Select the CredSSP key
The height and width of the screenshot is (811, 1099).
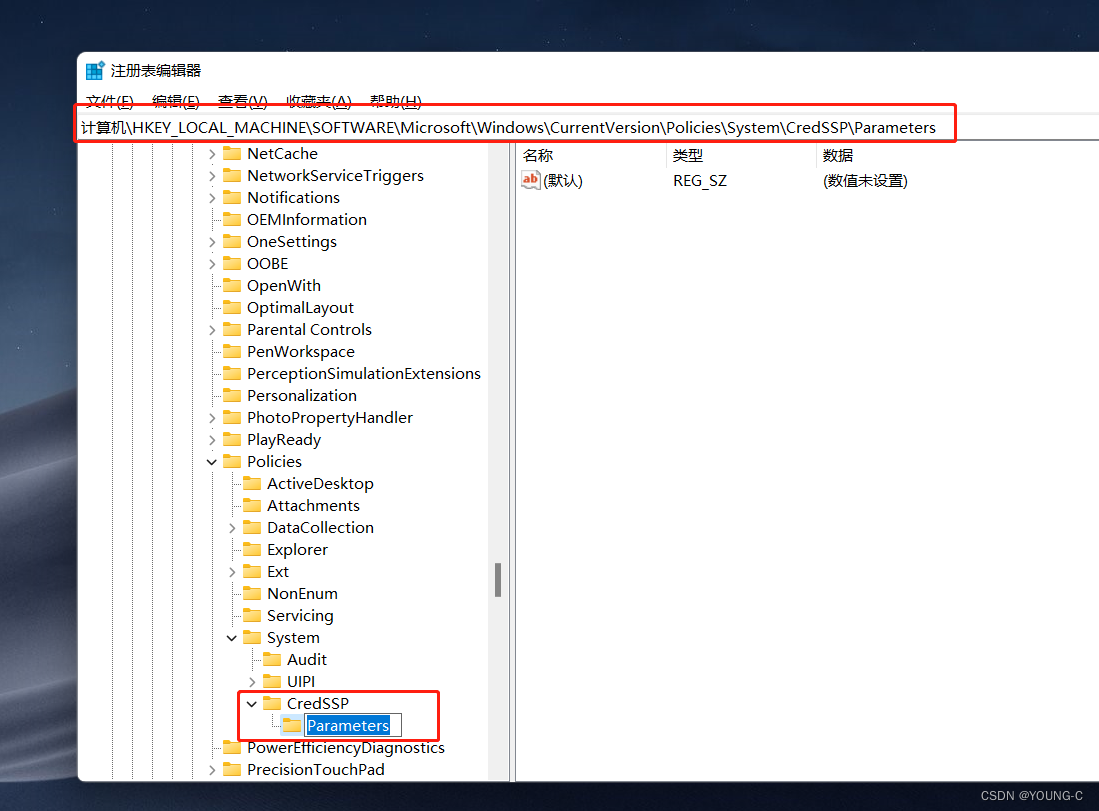pyautogui.click(x=318, y=703)
